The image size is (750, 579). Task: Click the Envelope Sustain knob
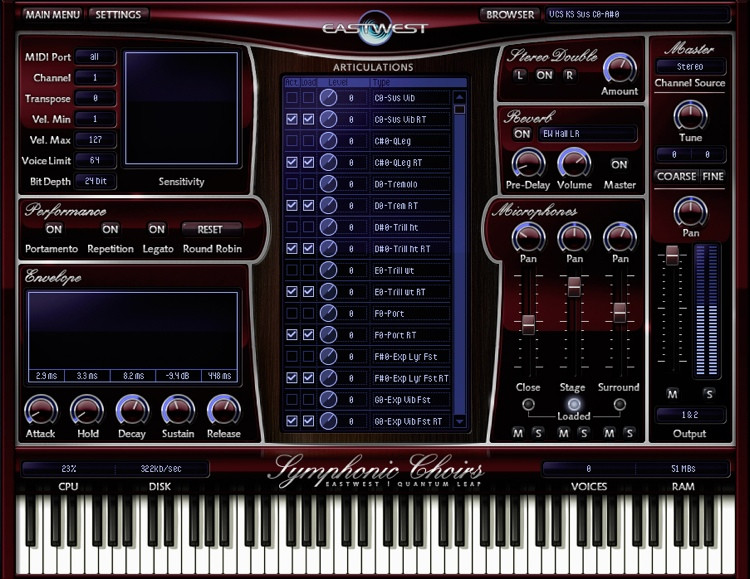pyautogui.click(x=178, y=411)
